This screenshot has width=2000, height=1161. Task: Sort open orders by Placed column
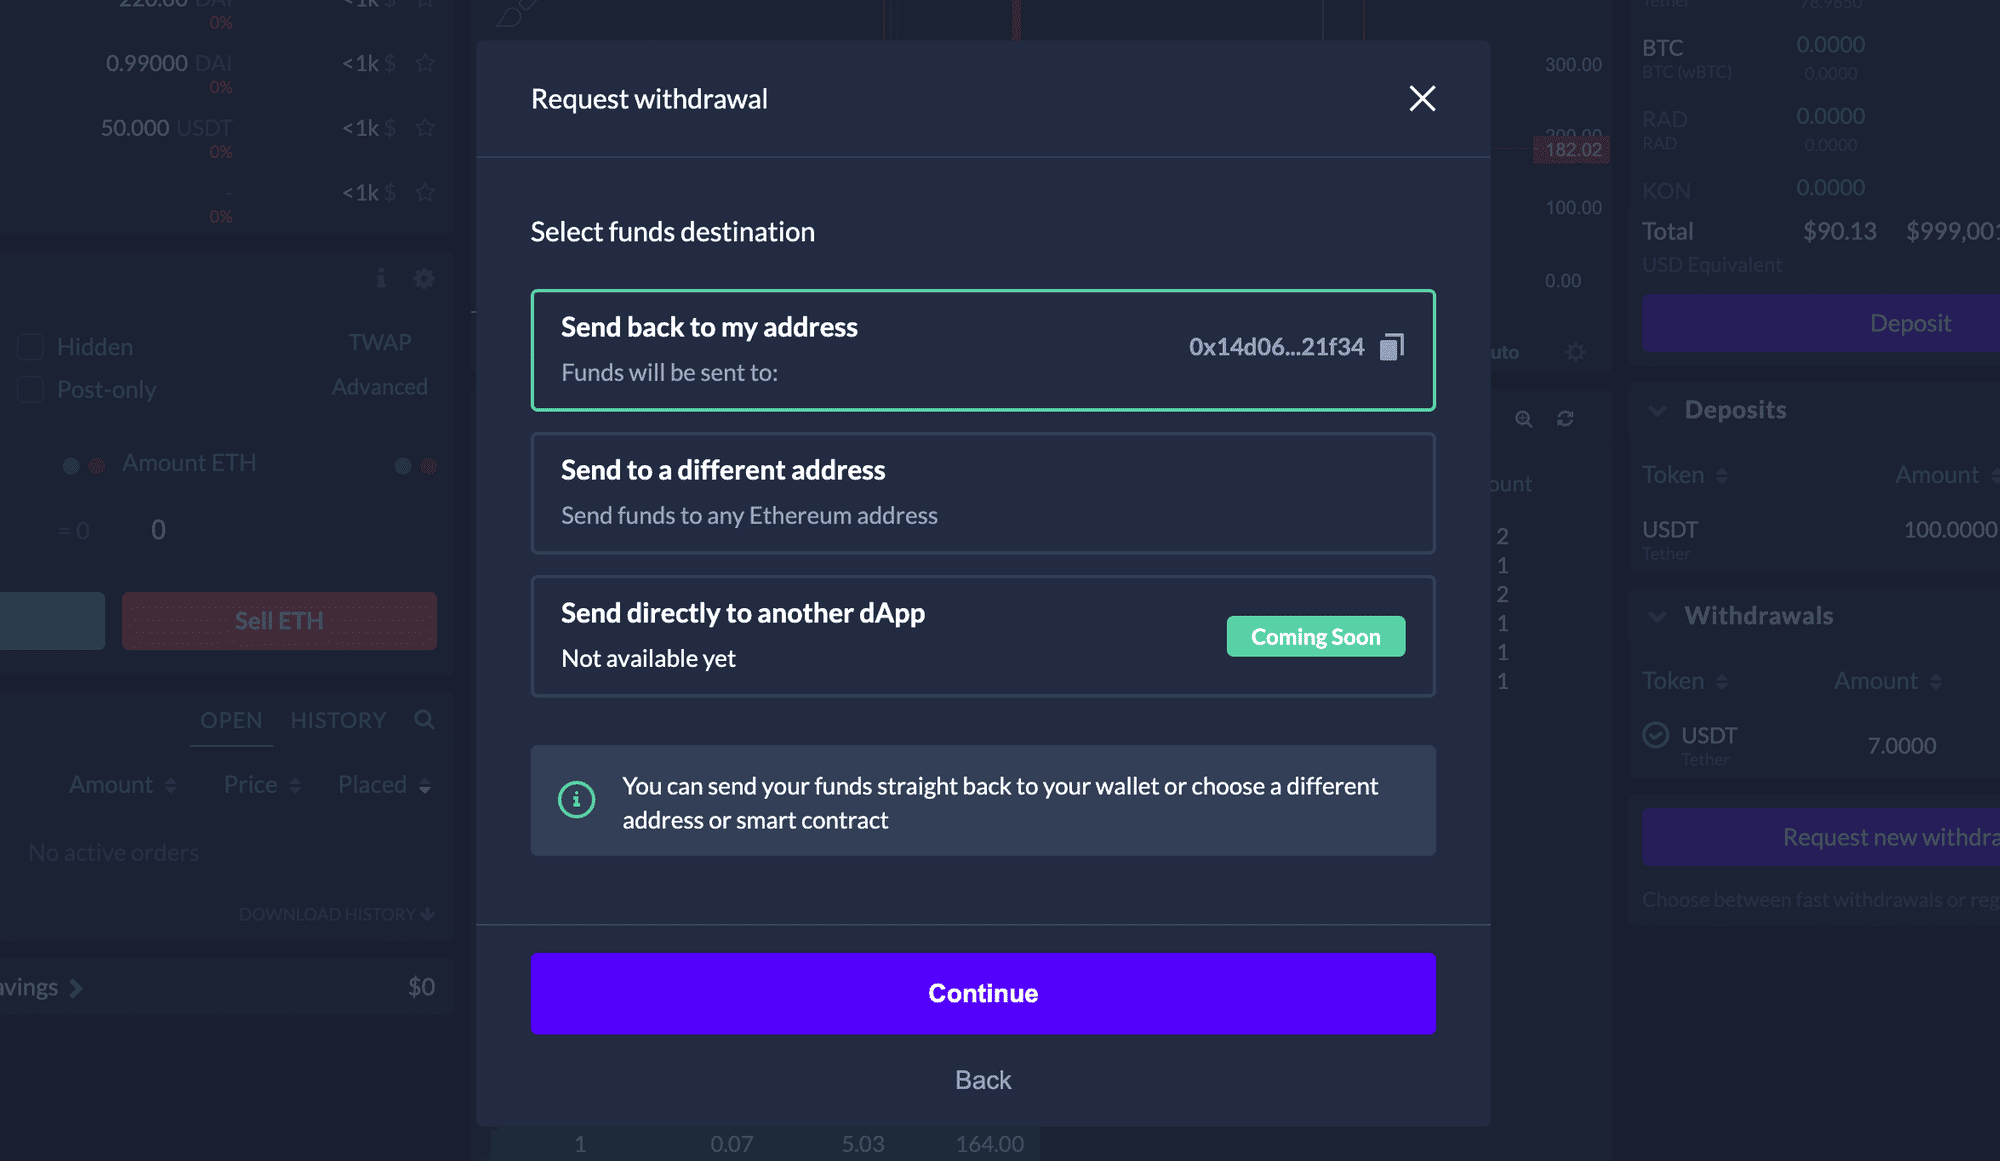click(384, 785)
